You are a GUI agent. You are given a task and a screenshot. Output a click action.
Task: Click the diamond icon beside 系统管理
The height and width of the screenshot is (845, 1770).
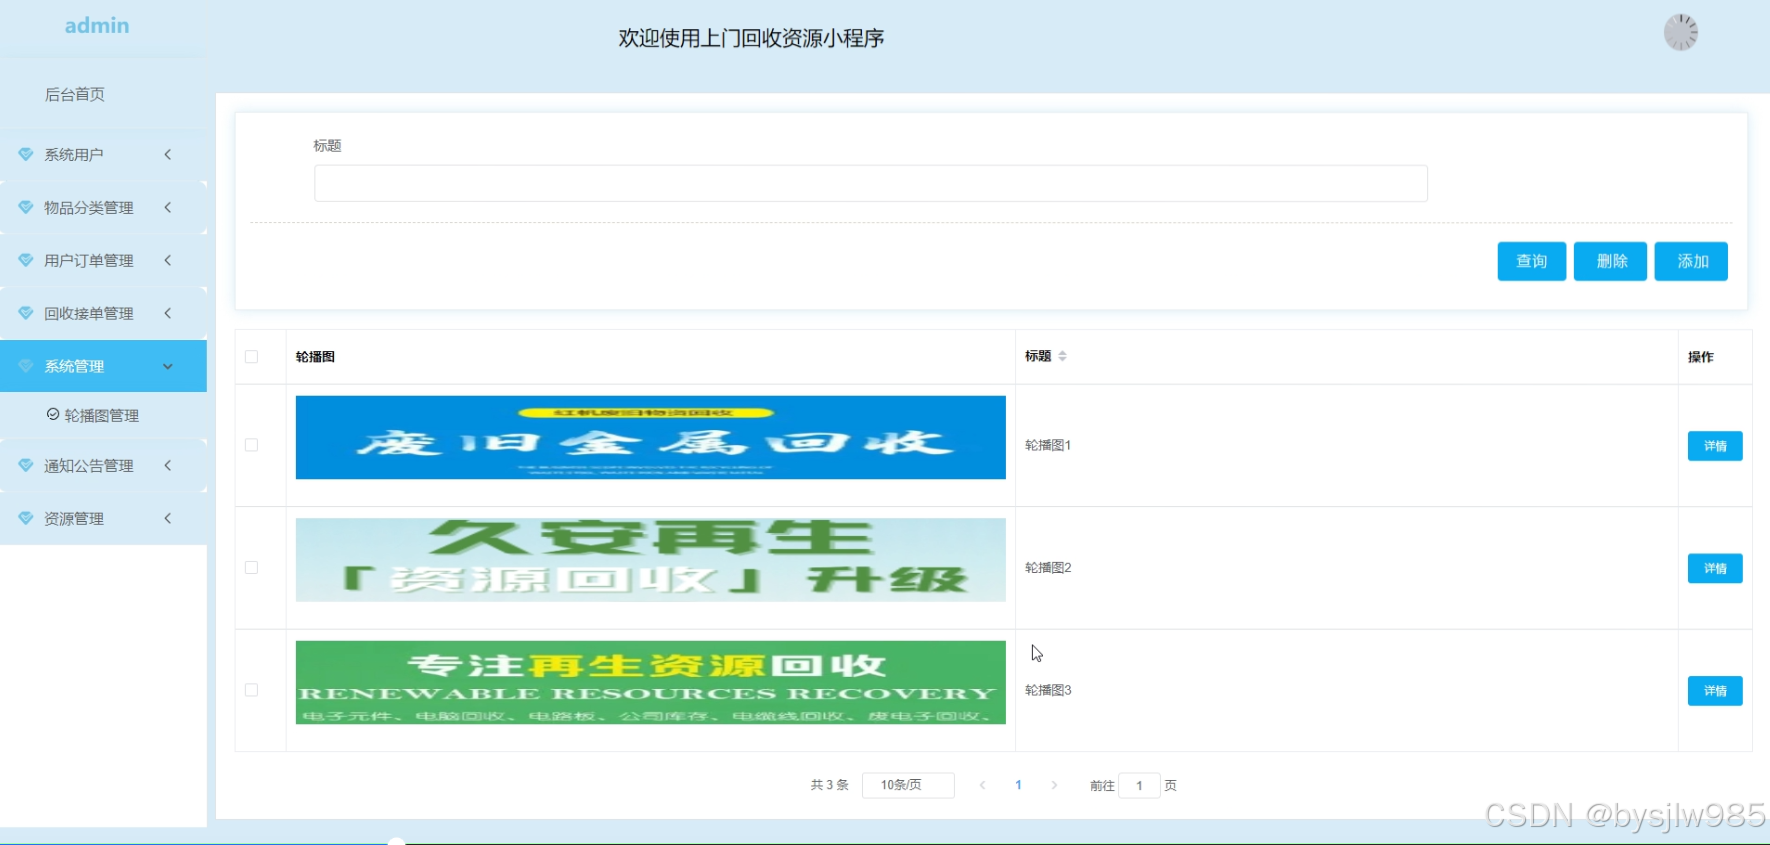click(26, 366)
